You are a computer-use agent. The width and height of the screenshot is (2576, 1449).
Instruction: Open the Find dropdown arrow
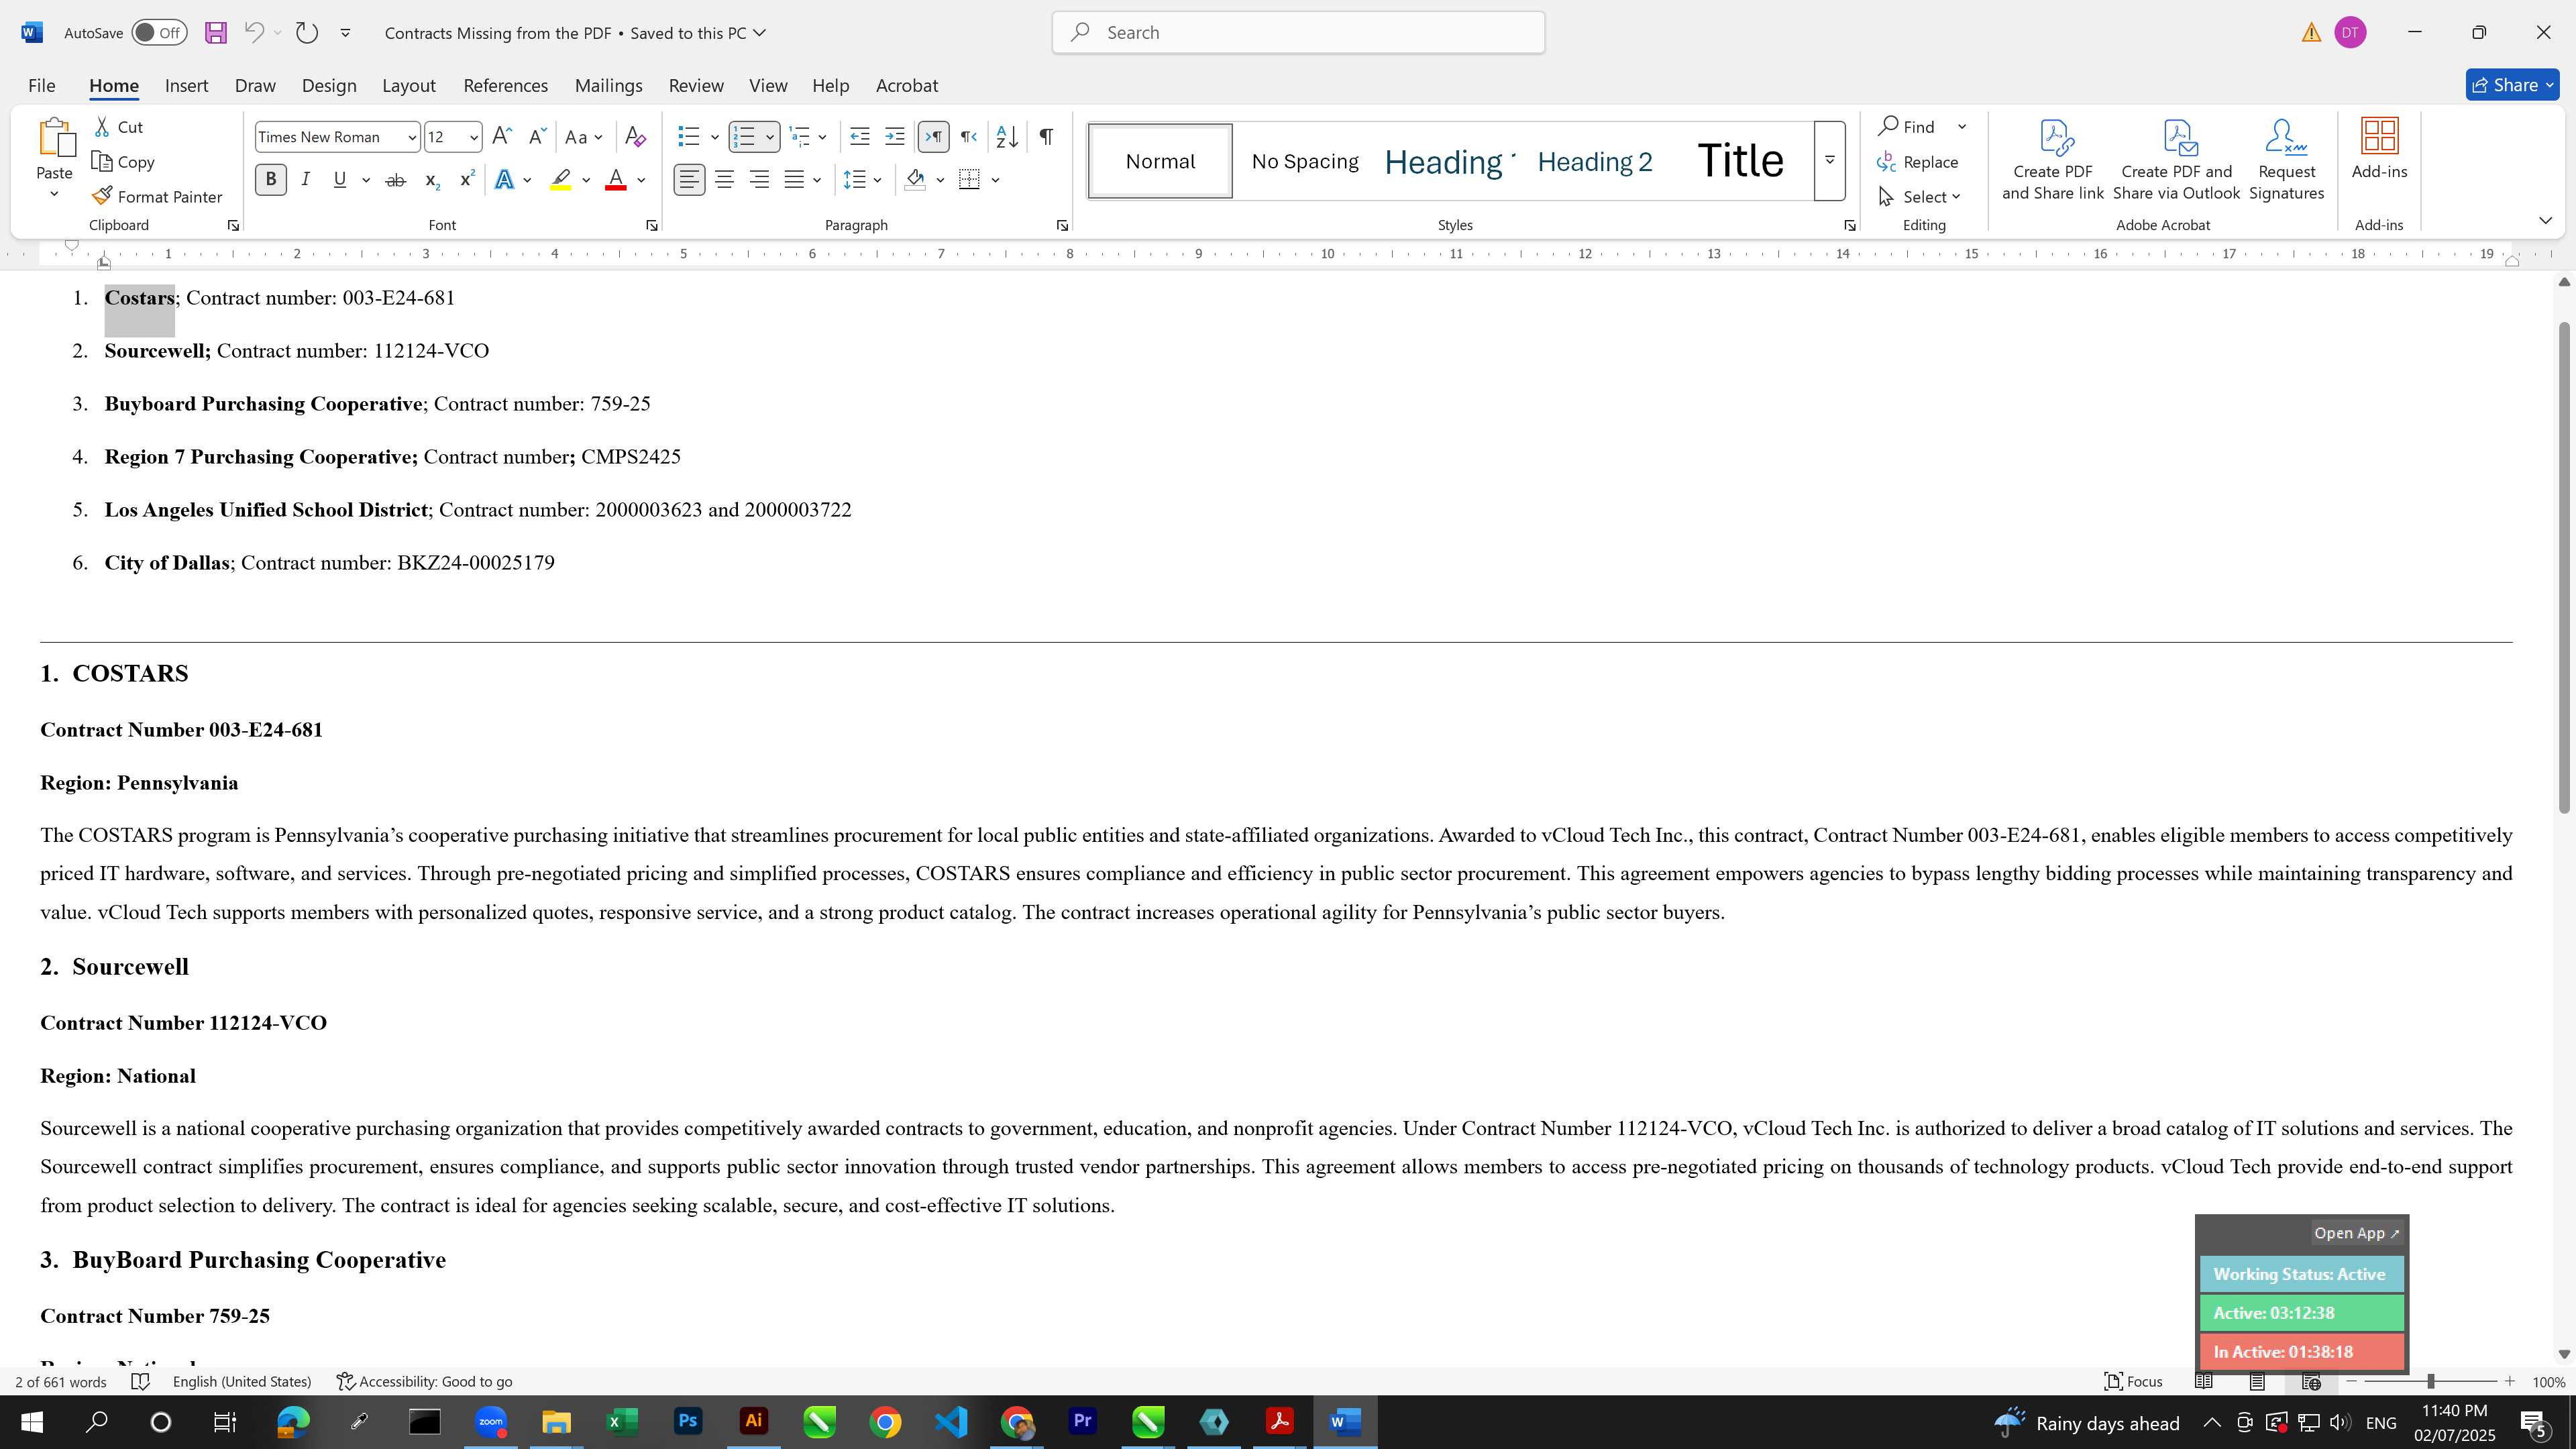pyautogui.click(x=1962, y=127)
